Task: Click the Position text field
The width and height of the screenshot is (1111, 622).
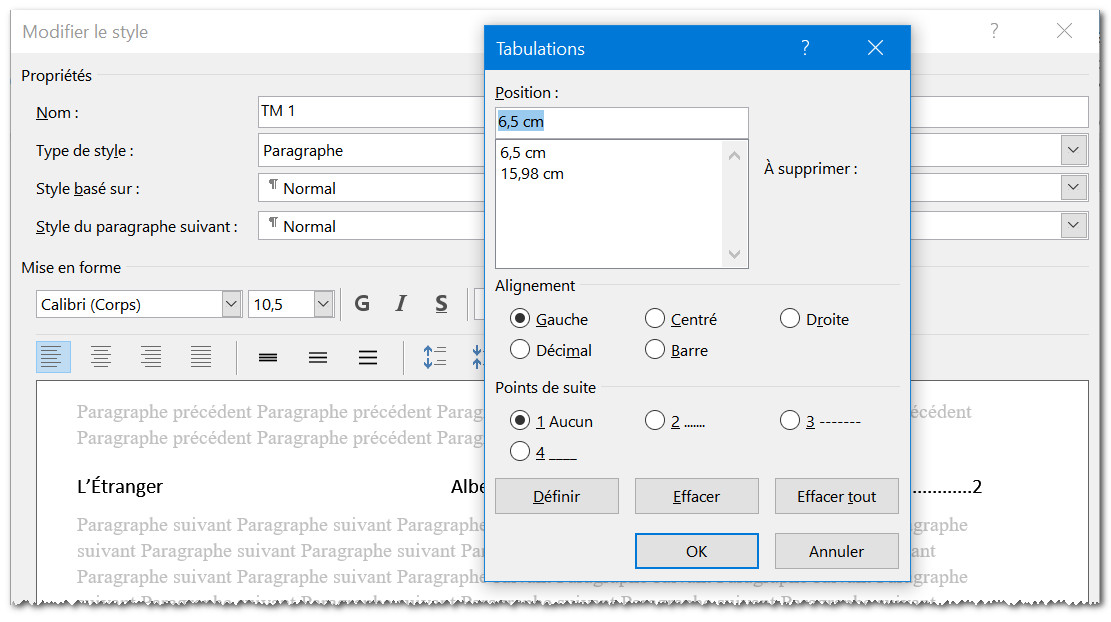Action: coord(621,122)
